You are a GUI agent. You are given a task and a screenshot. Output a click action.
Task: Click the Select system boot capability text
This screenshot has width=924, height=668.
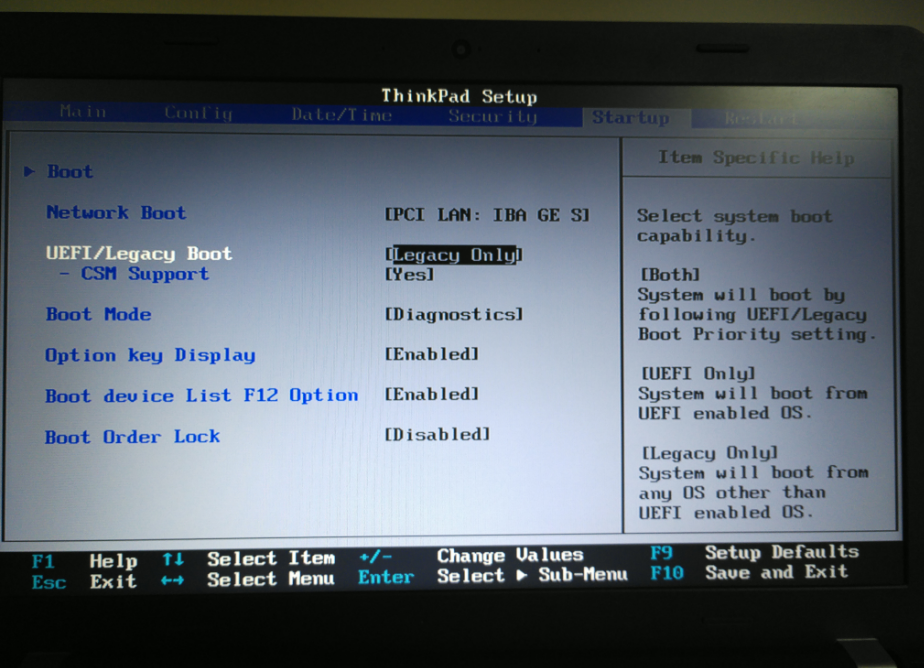click(734, 226)
